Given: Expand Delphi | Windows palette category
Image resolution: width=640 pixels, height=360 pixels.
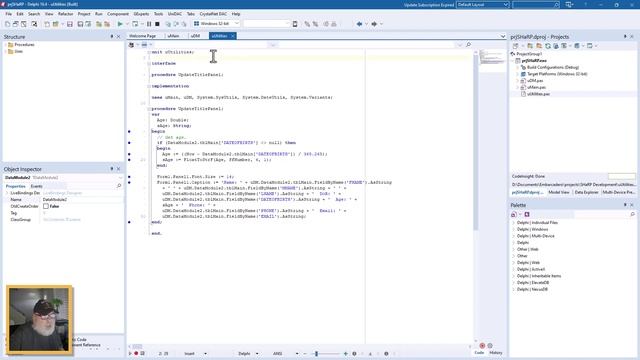Looking at the screenshot, I should [513, 229].
